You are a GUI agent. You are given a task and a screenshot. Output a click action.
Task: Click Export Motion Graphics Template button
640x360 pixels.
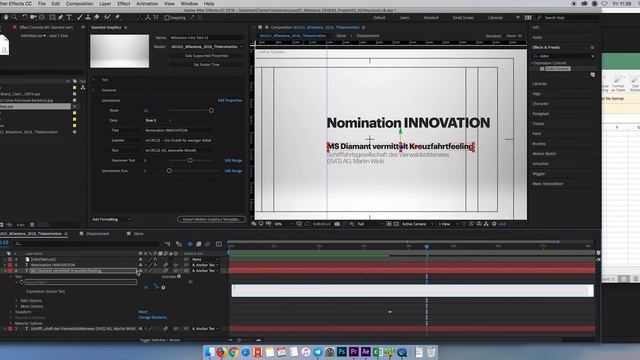[211, 219]
